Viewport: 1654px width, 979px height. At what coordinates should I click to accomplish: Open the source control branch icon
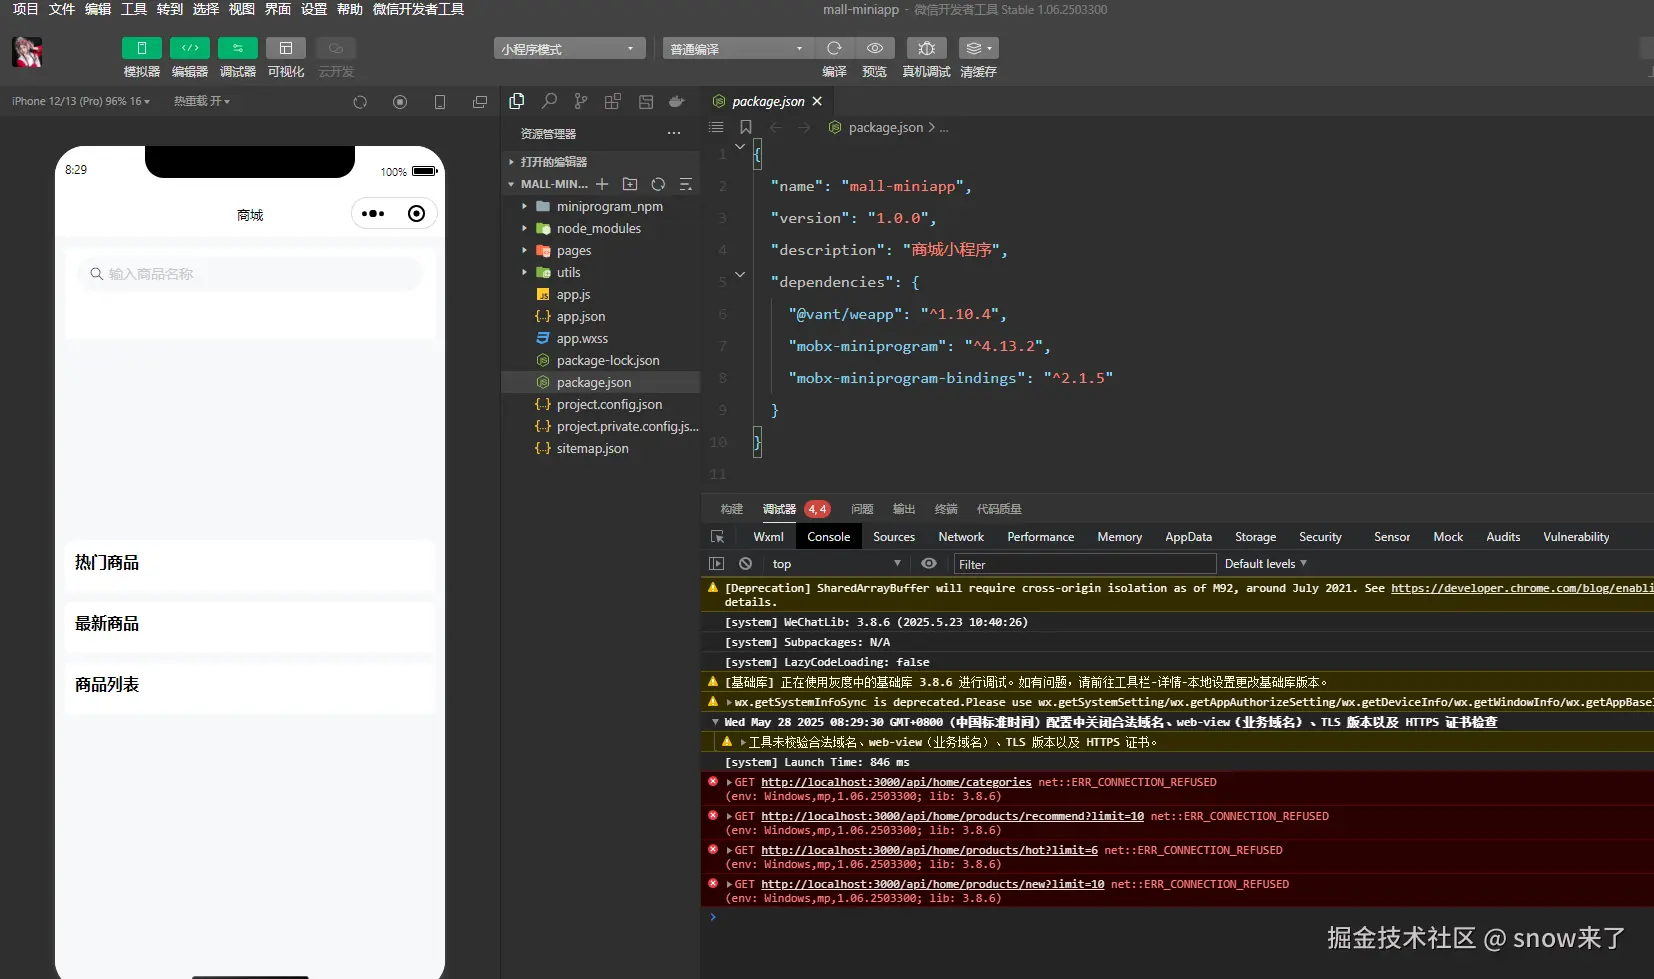click(x=581, y=101)
